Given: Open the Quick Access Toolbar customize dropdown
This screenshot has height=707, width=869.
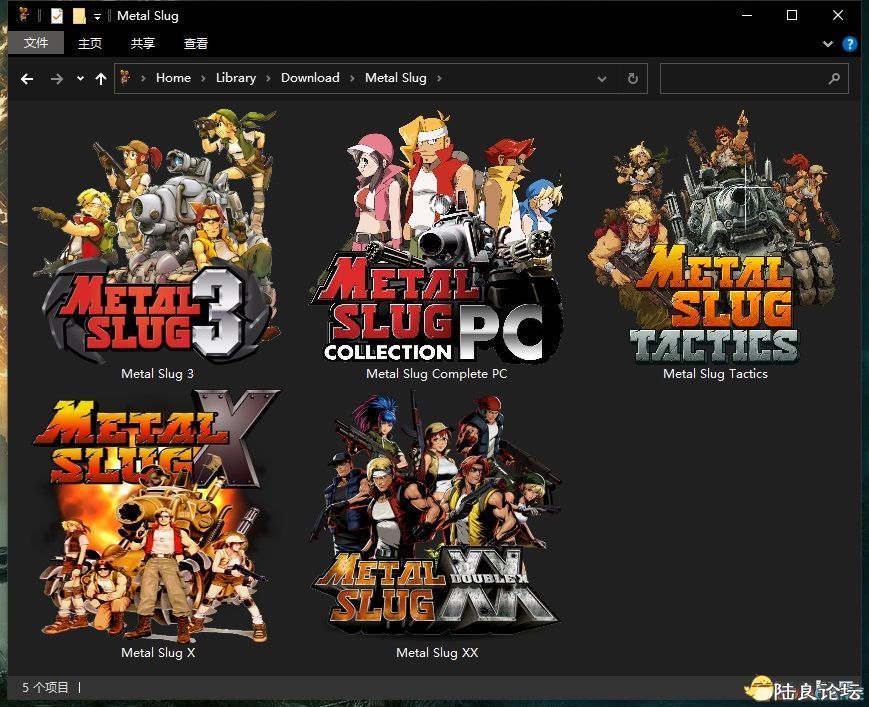Looking at the screenshot, I should pyautogui.click(x=98, y=16).
